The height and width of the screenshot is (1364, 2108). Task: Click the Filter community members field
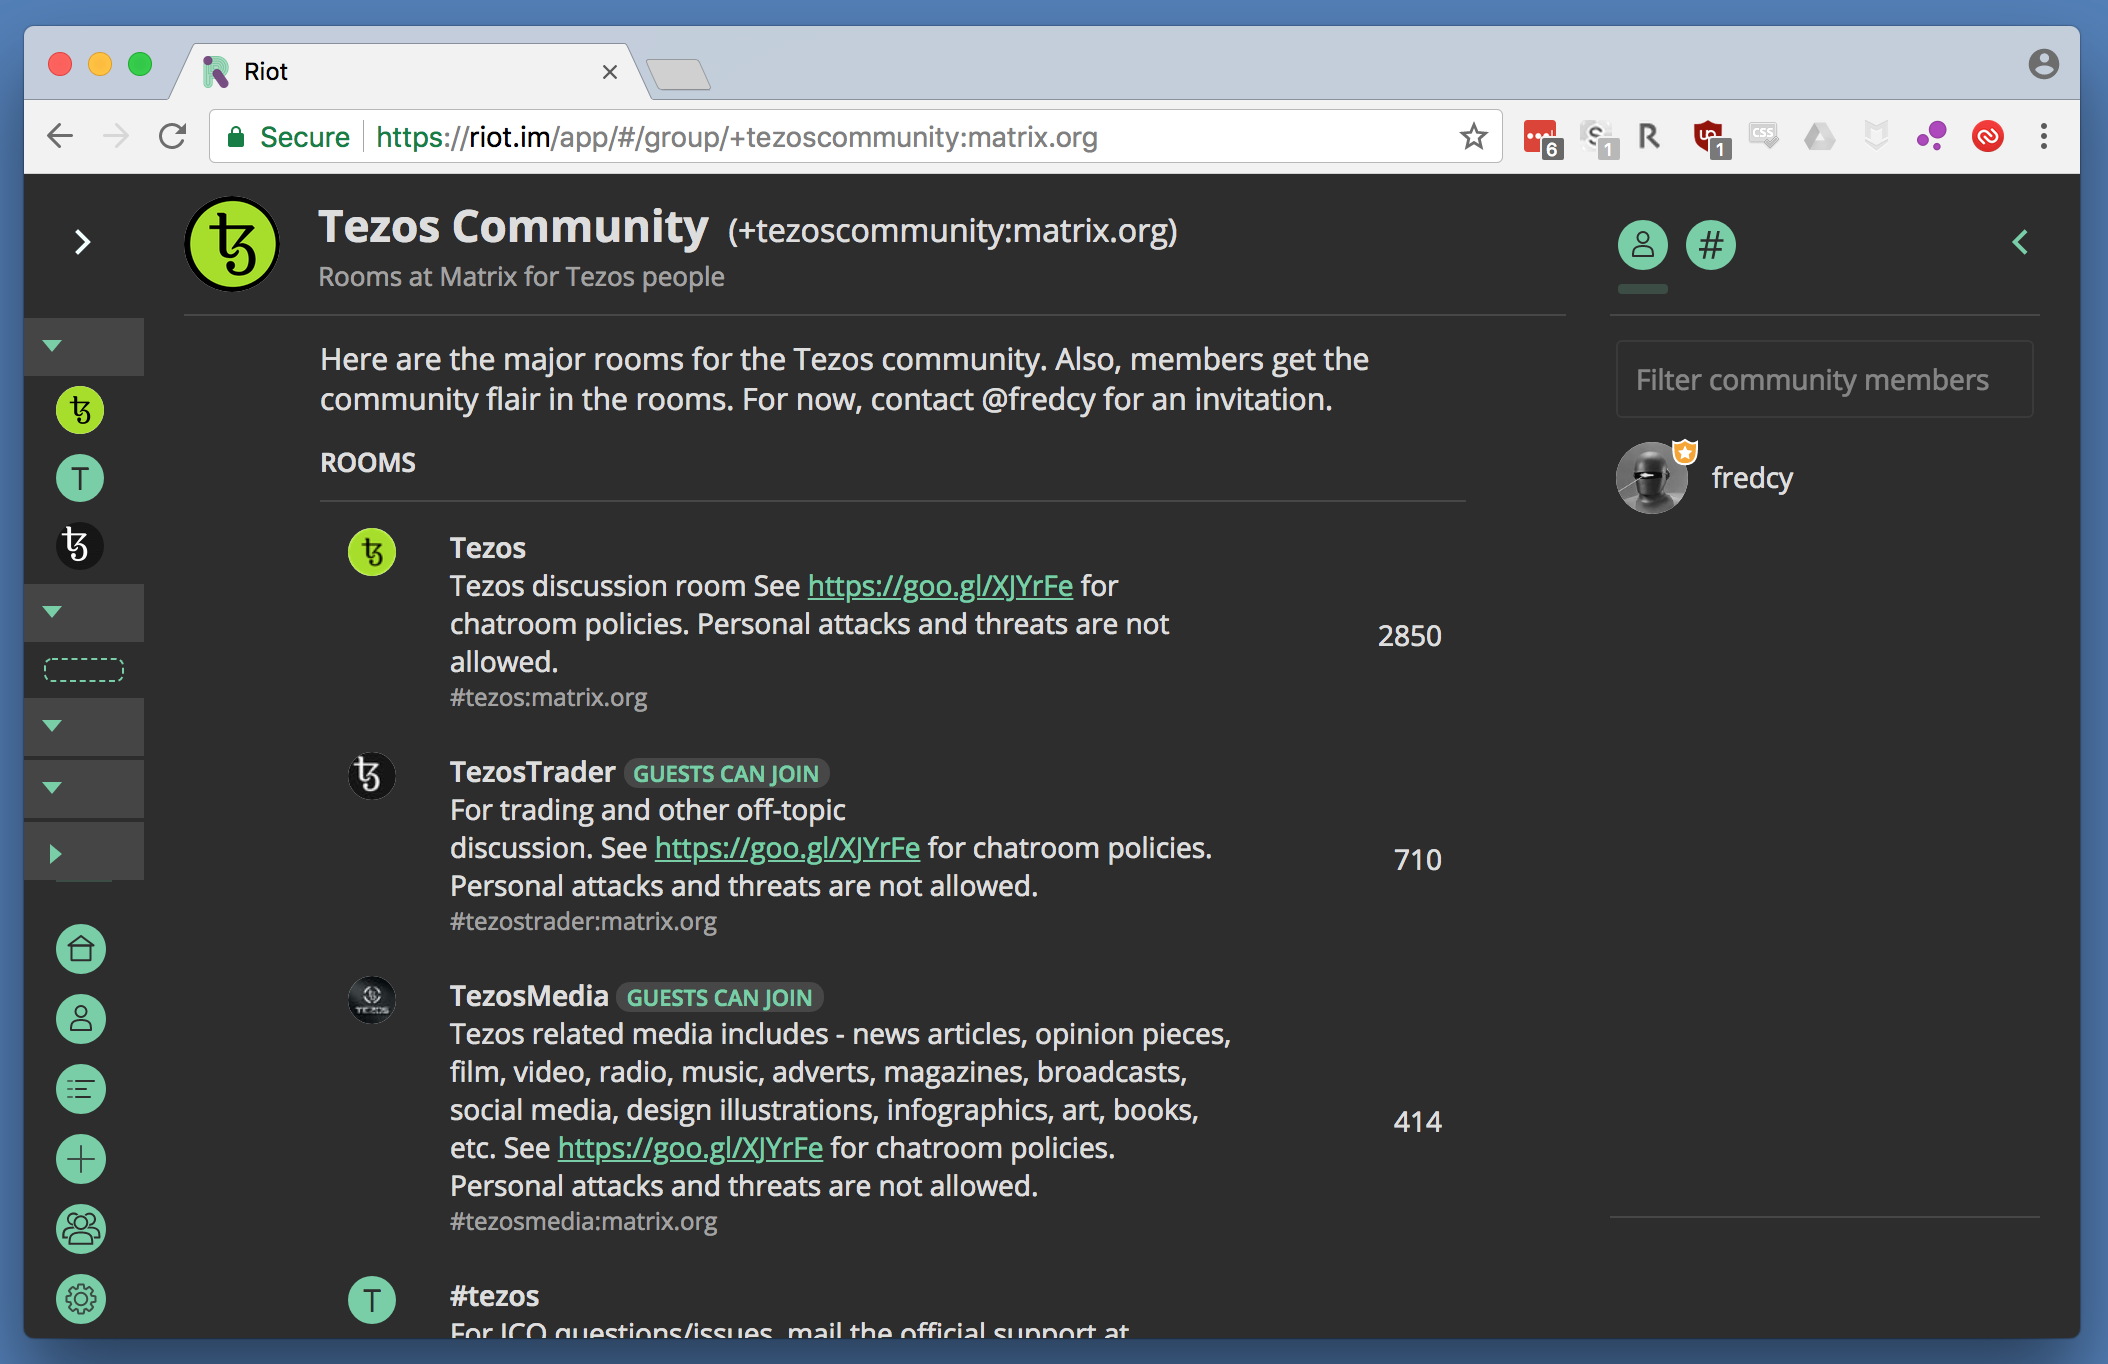(x=1824, y=380)
